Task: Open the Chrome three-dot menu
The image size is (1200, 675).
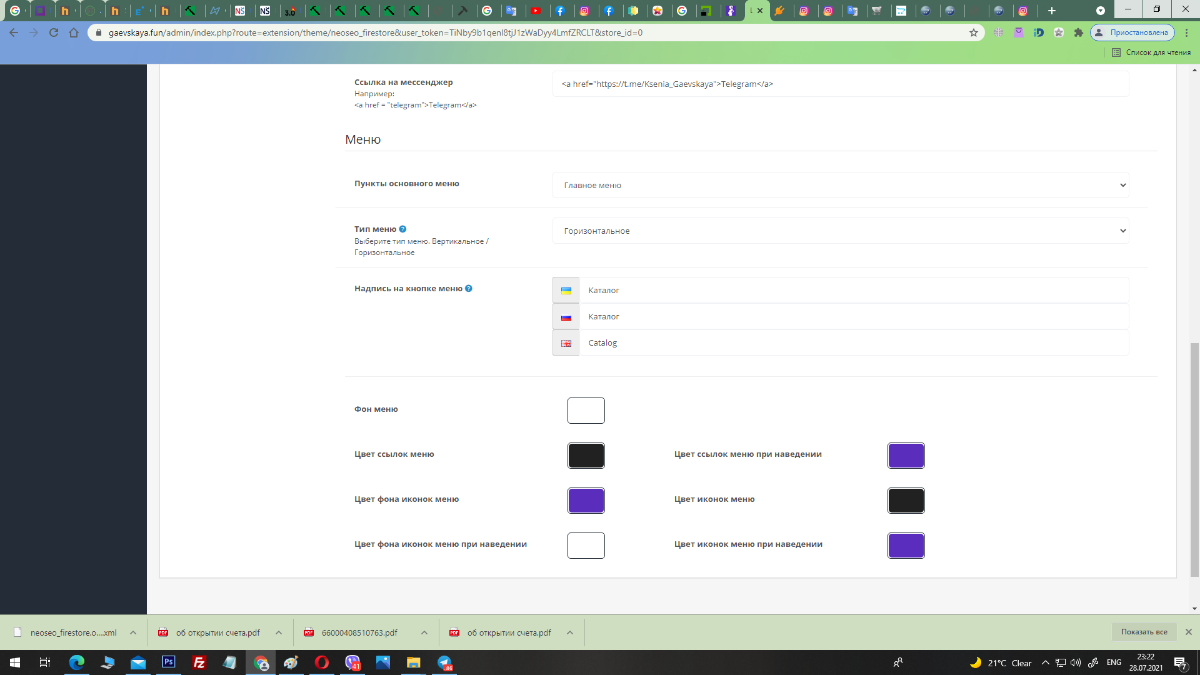Action: [x=1186, y=32]
